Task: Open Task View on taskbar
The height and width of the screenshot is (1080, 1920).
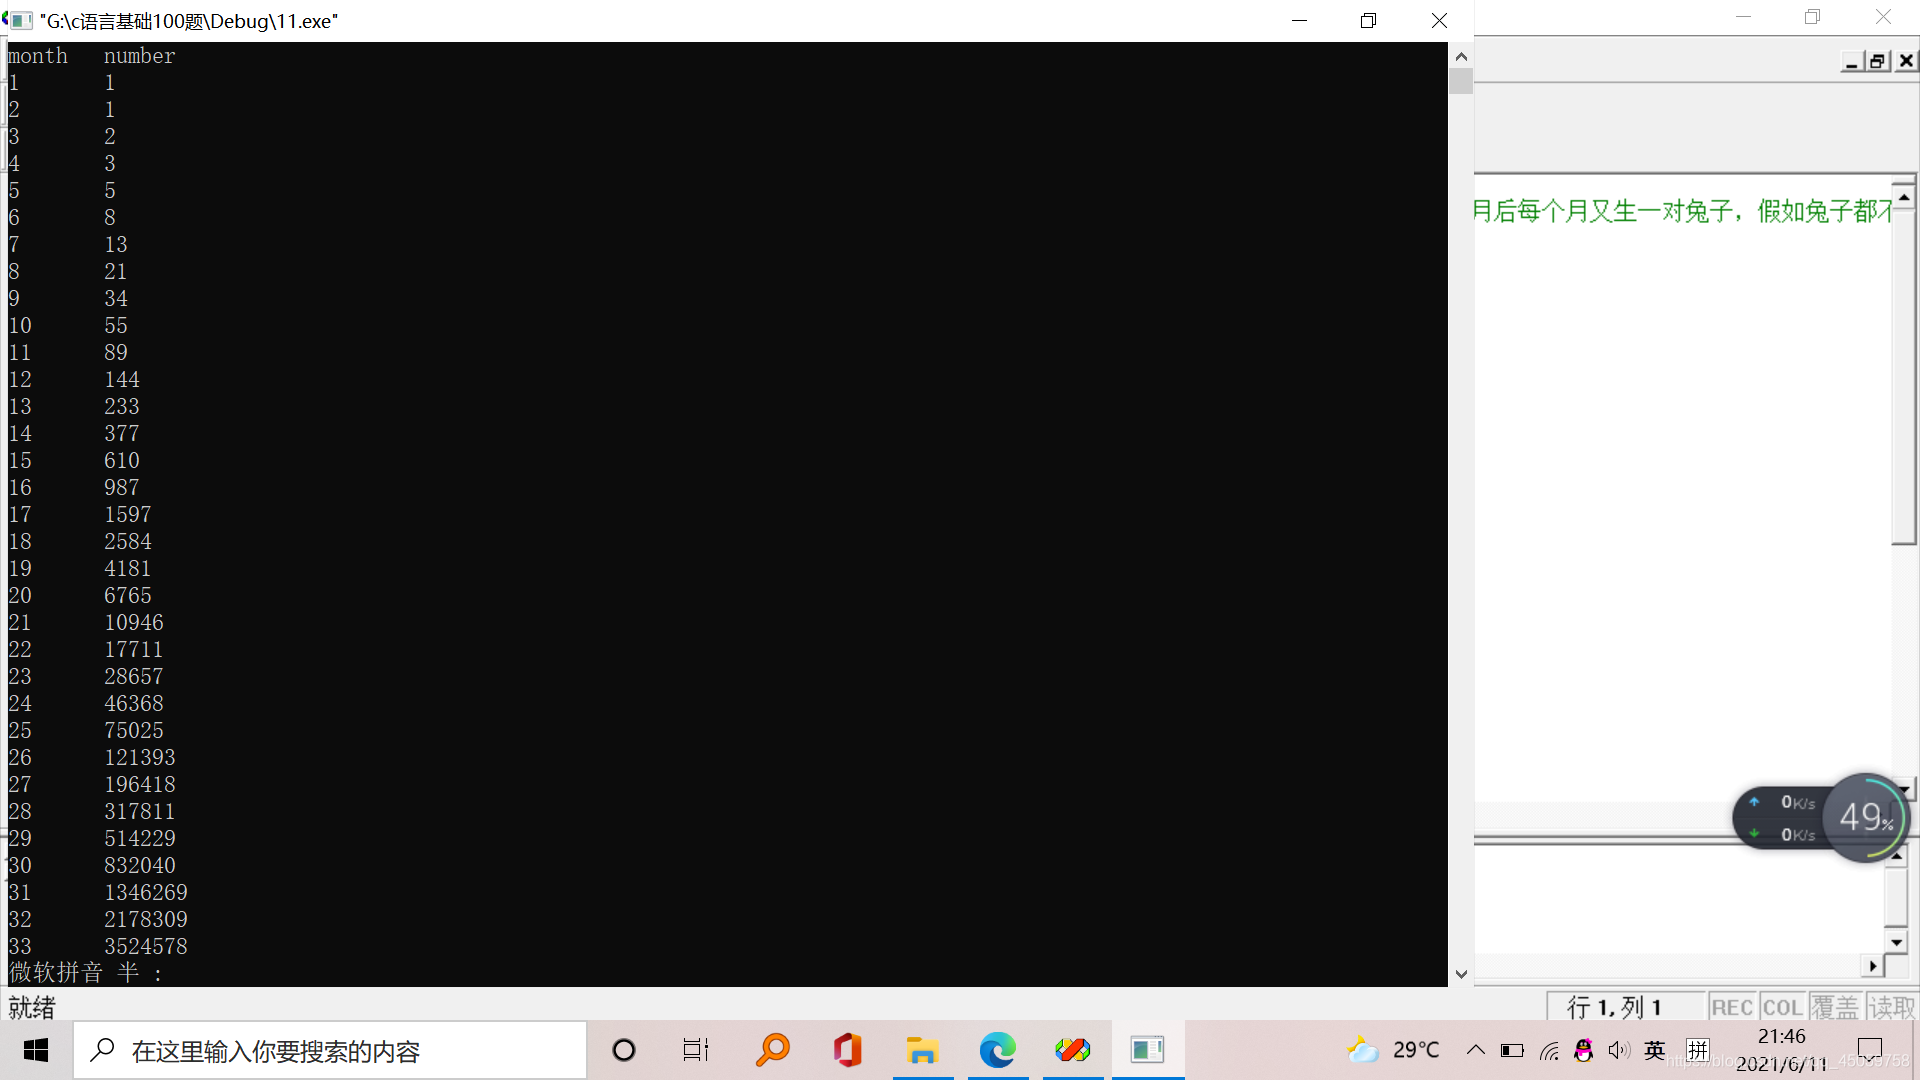Action: click(x=696, y=1050)
